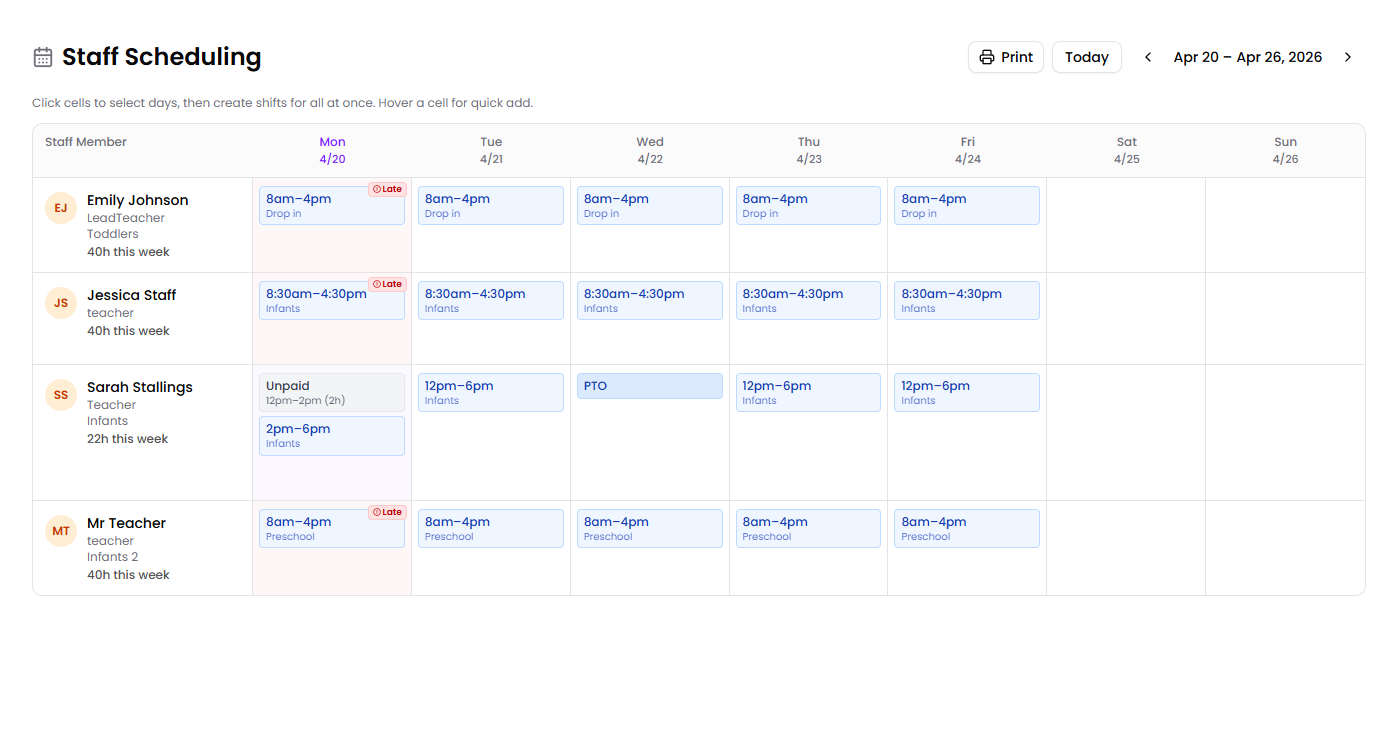Jump to Today's week
Image resolution: width=1400 pixels, height=731 pixels.
pyautogui.click(x=1087, y=57)
